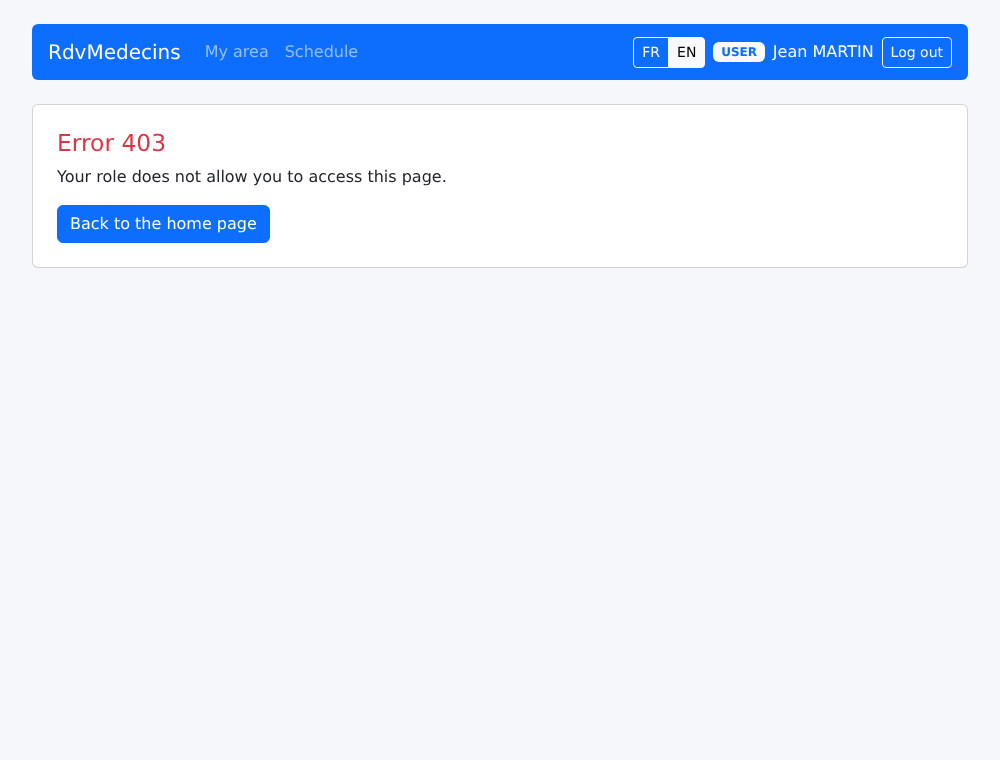Screen dimensions: 1000x760
Task: Click the USER role badge
Action: 739,52
